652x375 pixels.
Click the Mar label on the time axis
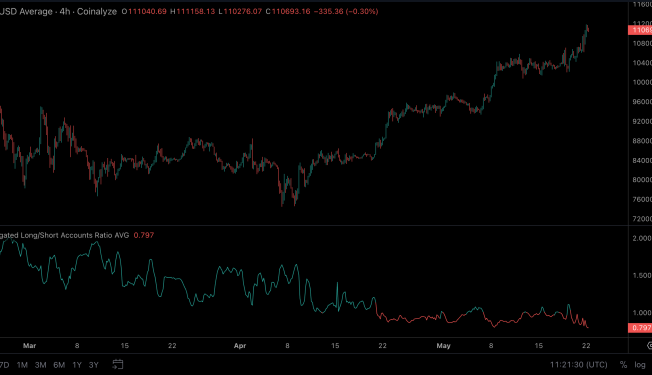click(30, 345)
